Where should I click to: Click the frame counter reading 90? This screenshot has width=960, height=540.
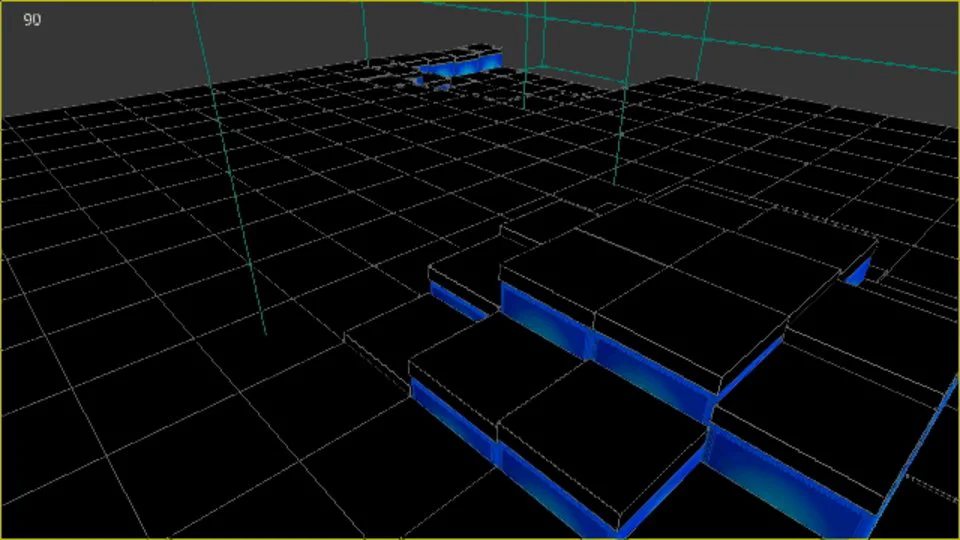pos(32,20)
